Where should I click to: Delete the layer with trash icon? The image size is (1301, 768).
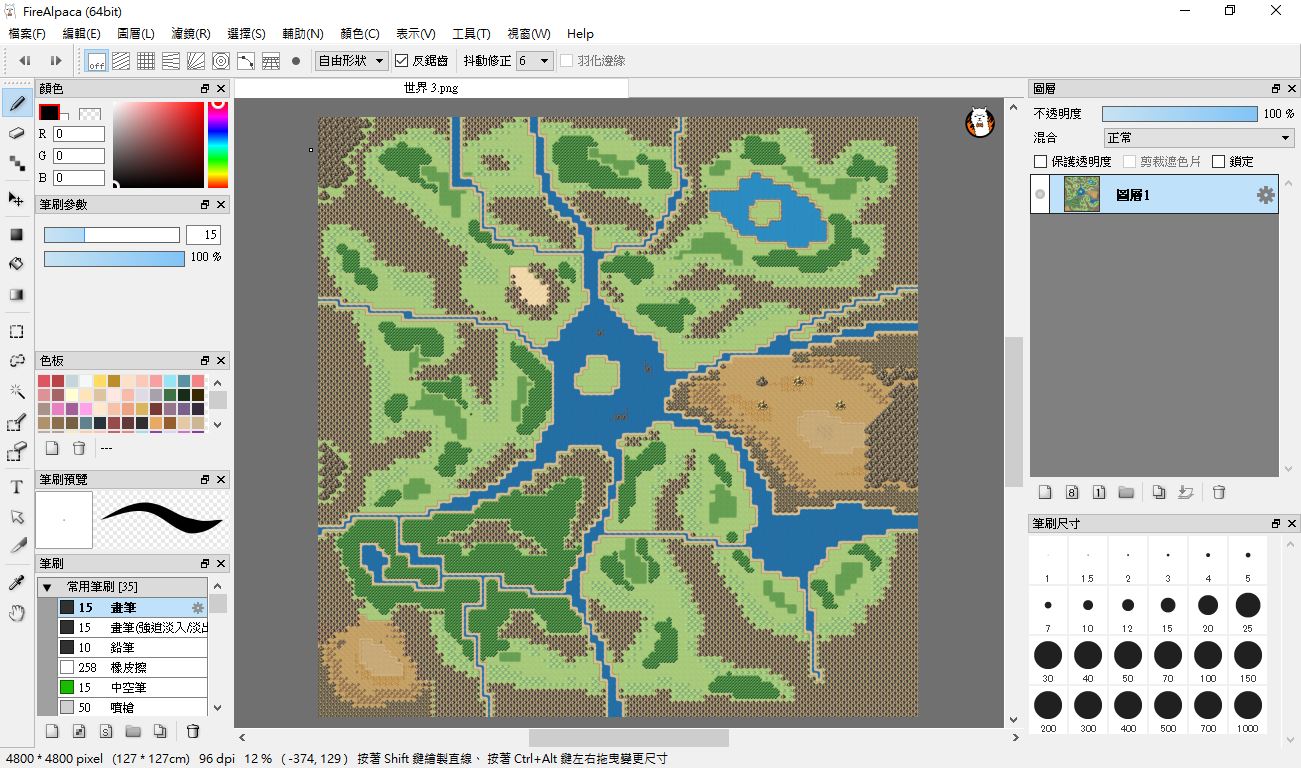coord(1219,492)
